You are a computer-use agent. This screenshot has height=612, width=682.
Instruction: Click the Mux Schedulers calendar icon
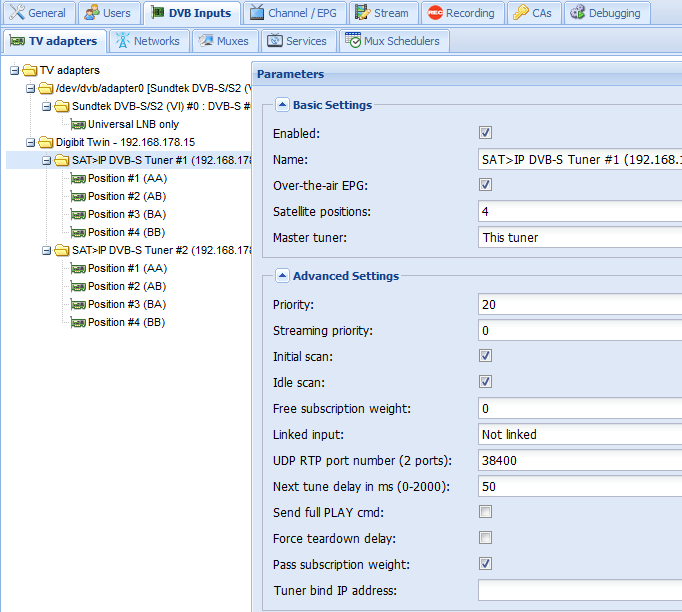click(x=353, y=40)
